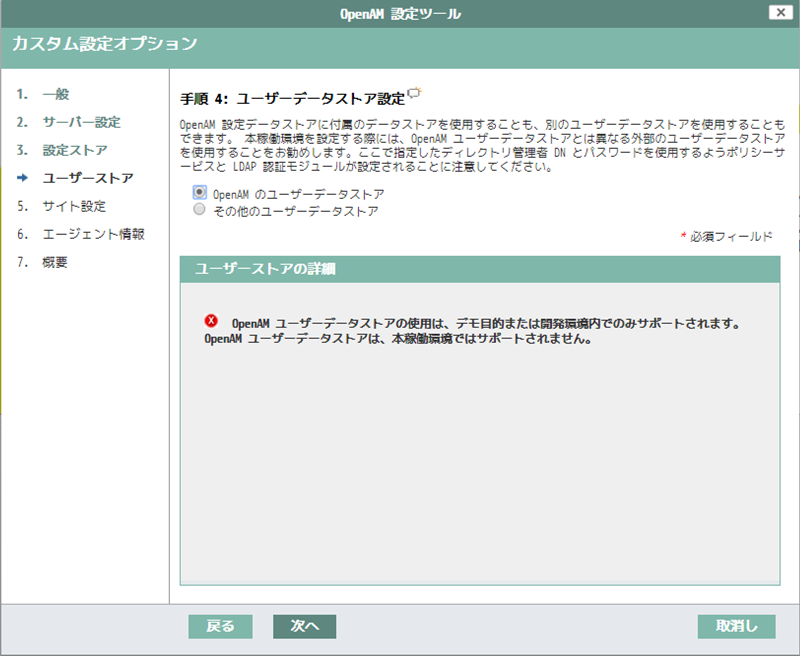Click the red error icon in the details panel

point(211,322)
